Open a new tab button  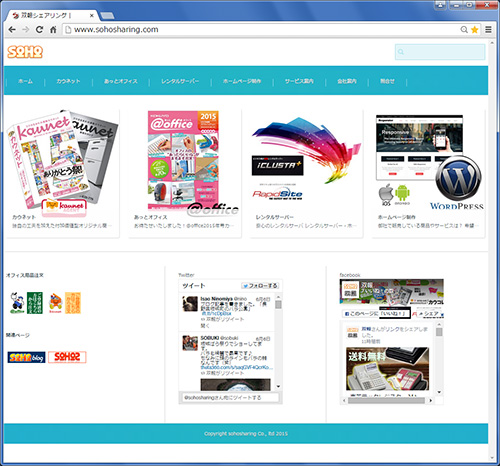point(107,15)
